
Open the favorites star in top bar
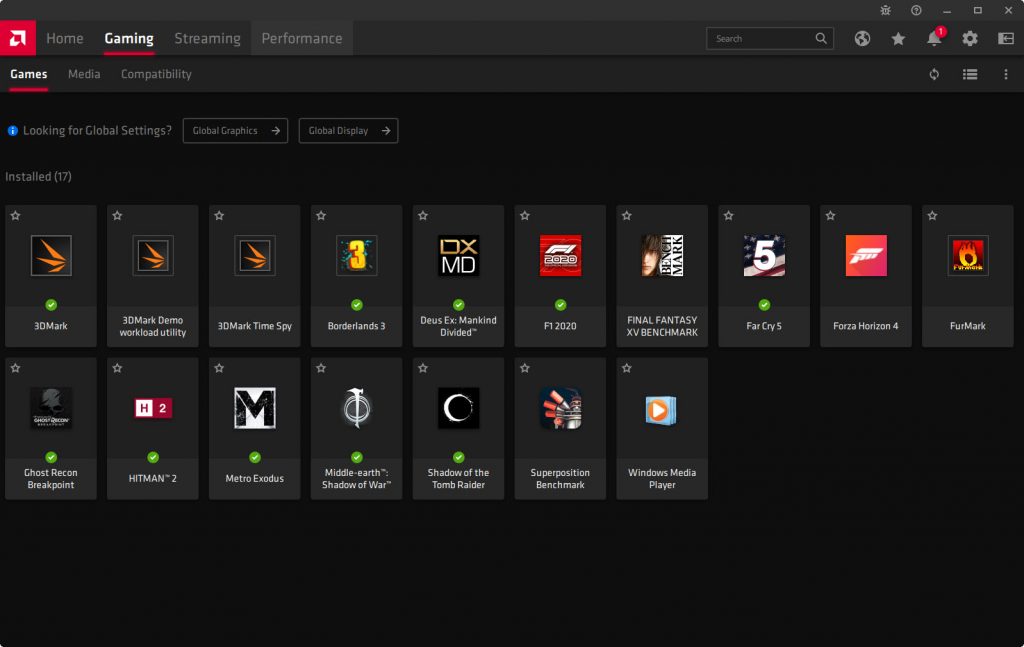(898, 39)
